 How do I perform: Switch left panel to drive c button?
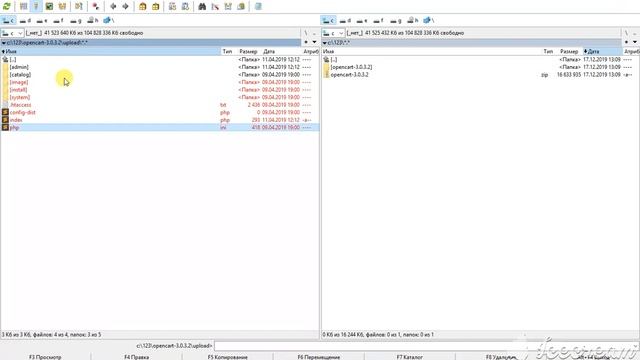[x=8, y=20]
